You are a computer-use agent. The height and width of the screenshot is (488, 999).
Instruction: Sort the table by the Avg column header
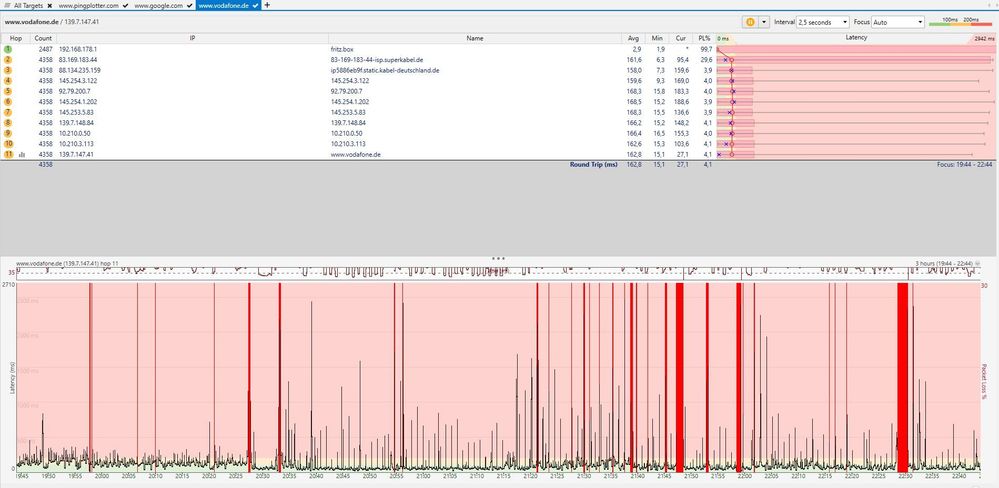pos(633,38)
